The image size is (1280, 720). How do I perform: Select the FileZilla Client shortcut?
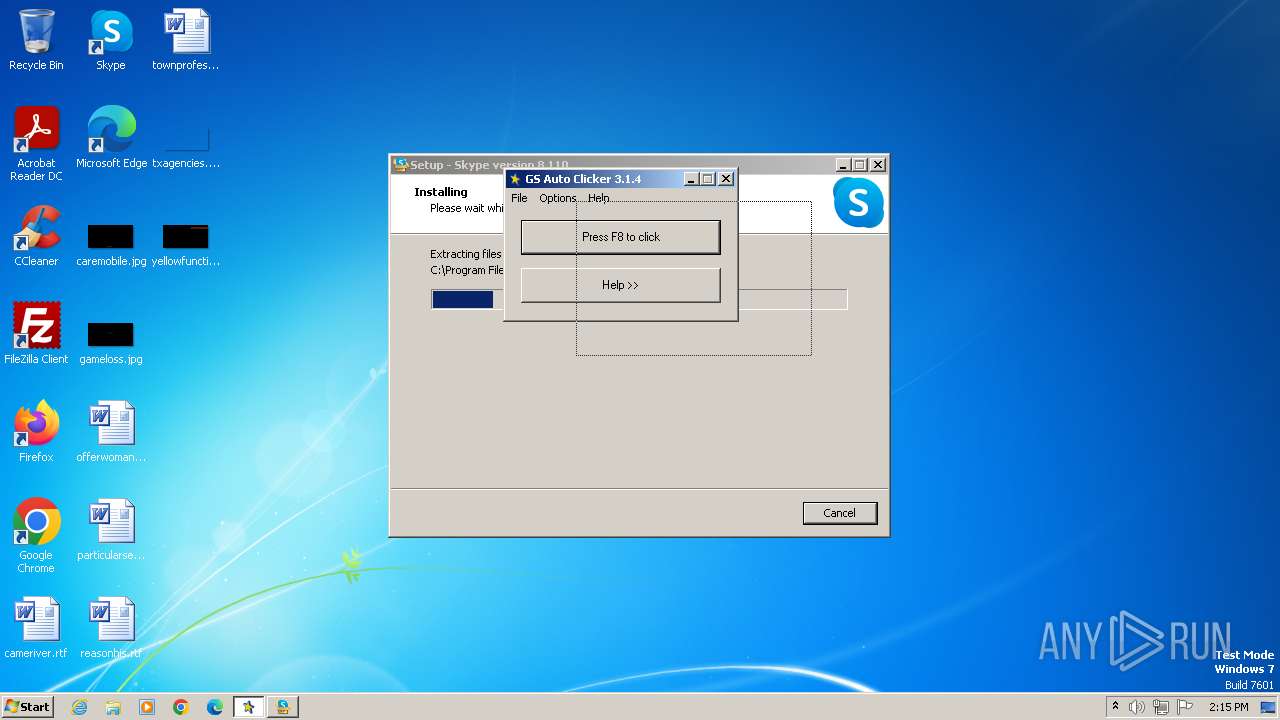coord(36,334)
